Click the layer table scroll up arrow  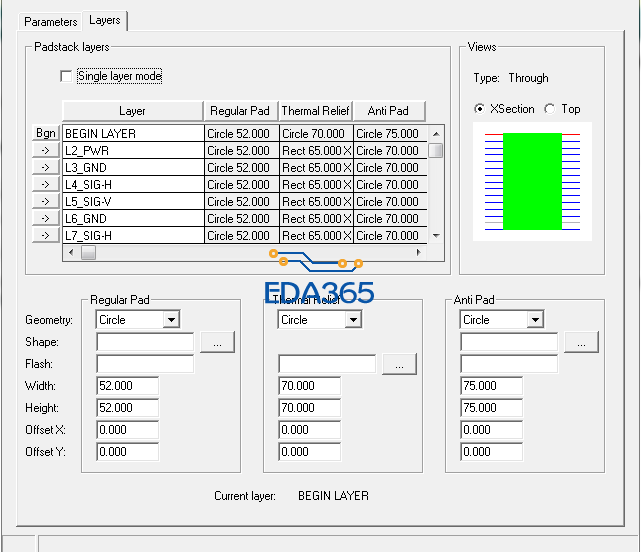point(436,134)
